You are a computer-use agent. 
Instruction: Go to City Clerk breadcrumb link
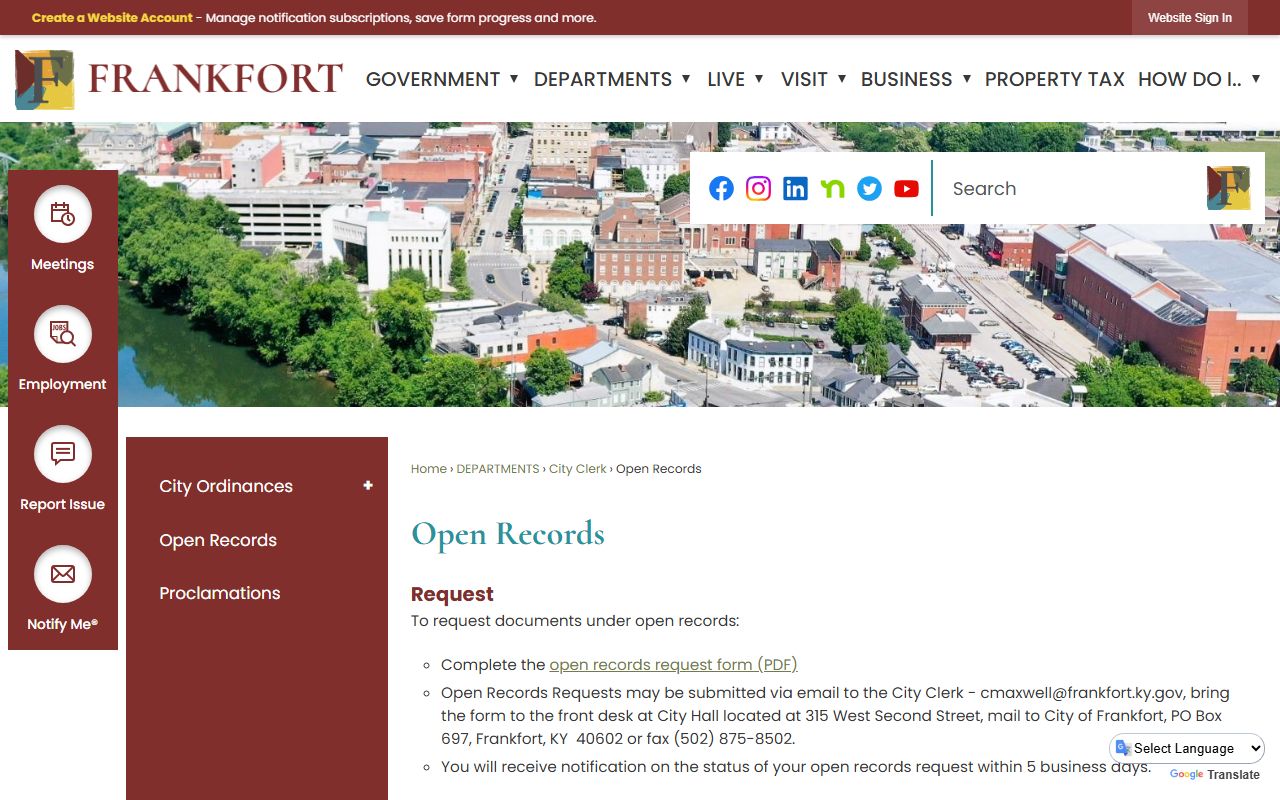tap(578, 468)
